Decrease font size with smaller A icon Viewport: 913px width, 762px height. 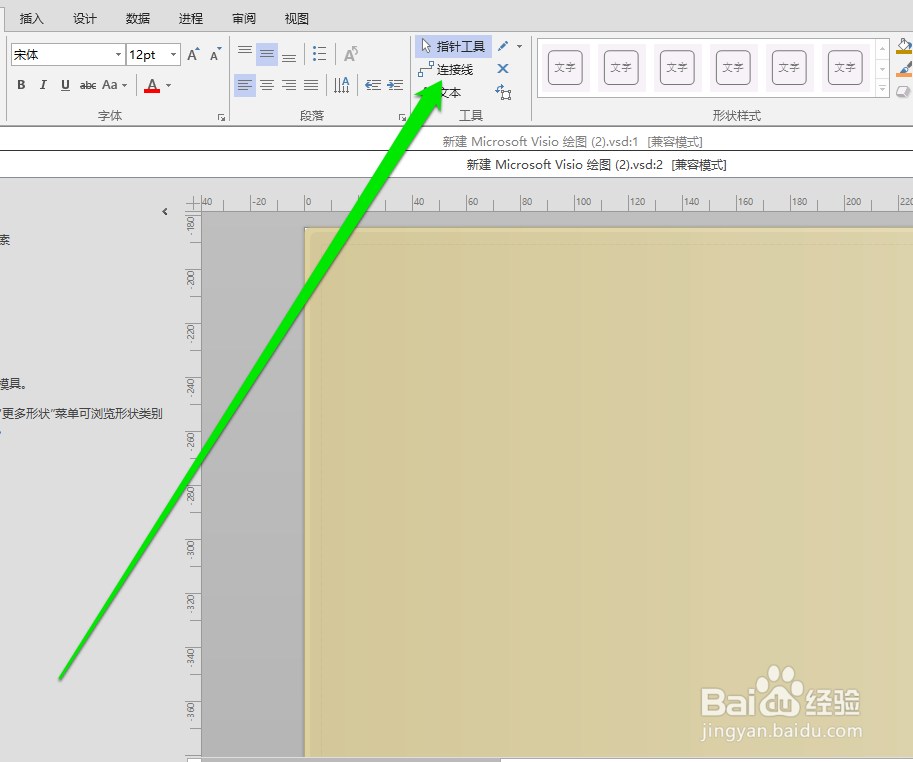[215, 55]
